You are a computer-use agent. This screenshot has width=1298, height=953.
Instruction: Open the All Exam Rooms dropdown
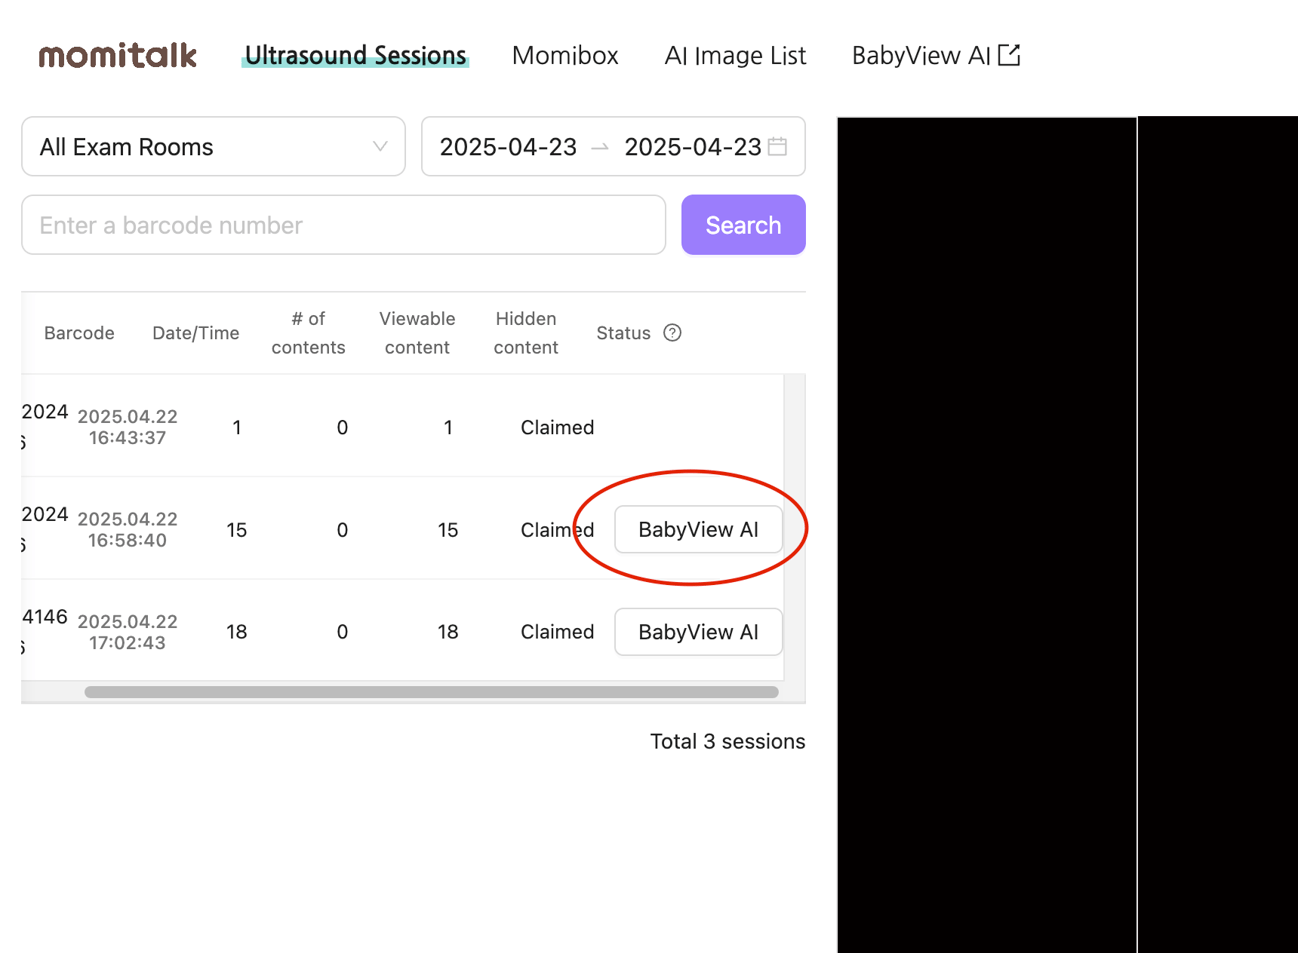(x=200, y=146)
